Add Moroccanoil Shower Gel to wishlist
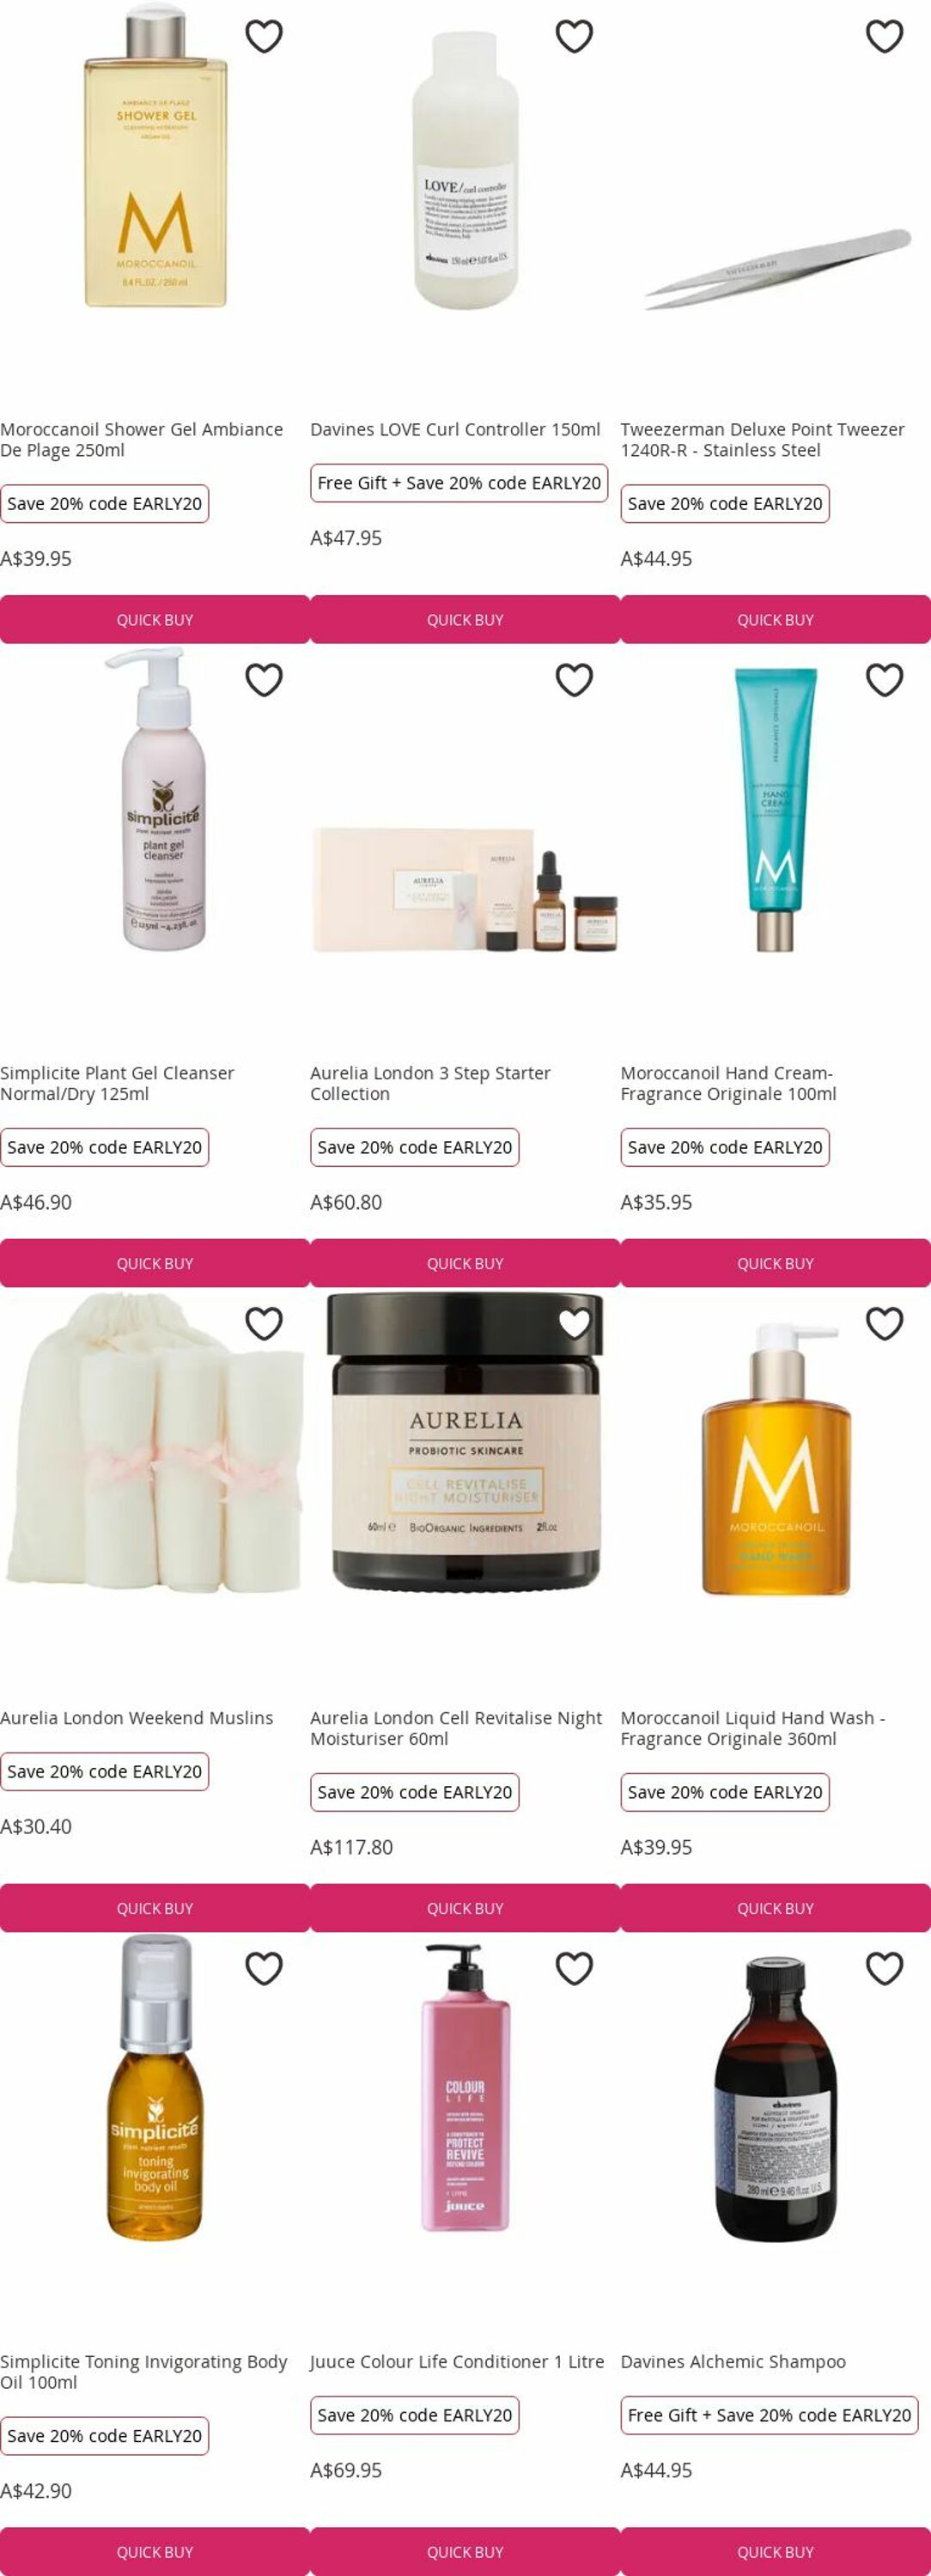Screen dimensions: 931x2576 [264, 36]
